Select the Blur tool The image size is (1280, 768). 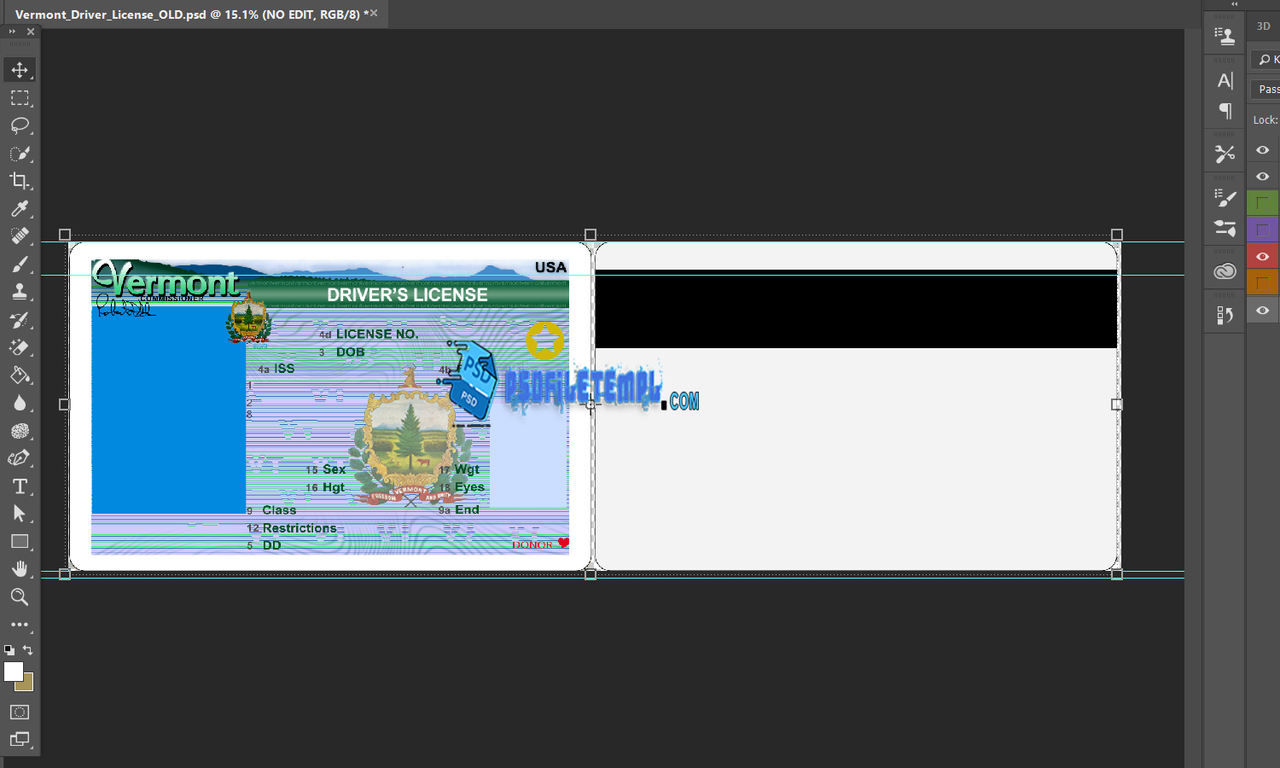click(19, 403)
